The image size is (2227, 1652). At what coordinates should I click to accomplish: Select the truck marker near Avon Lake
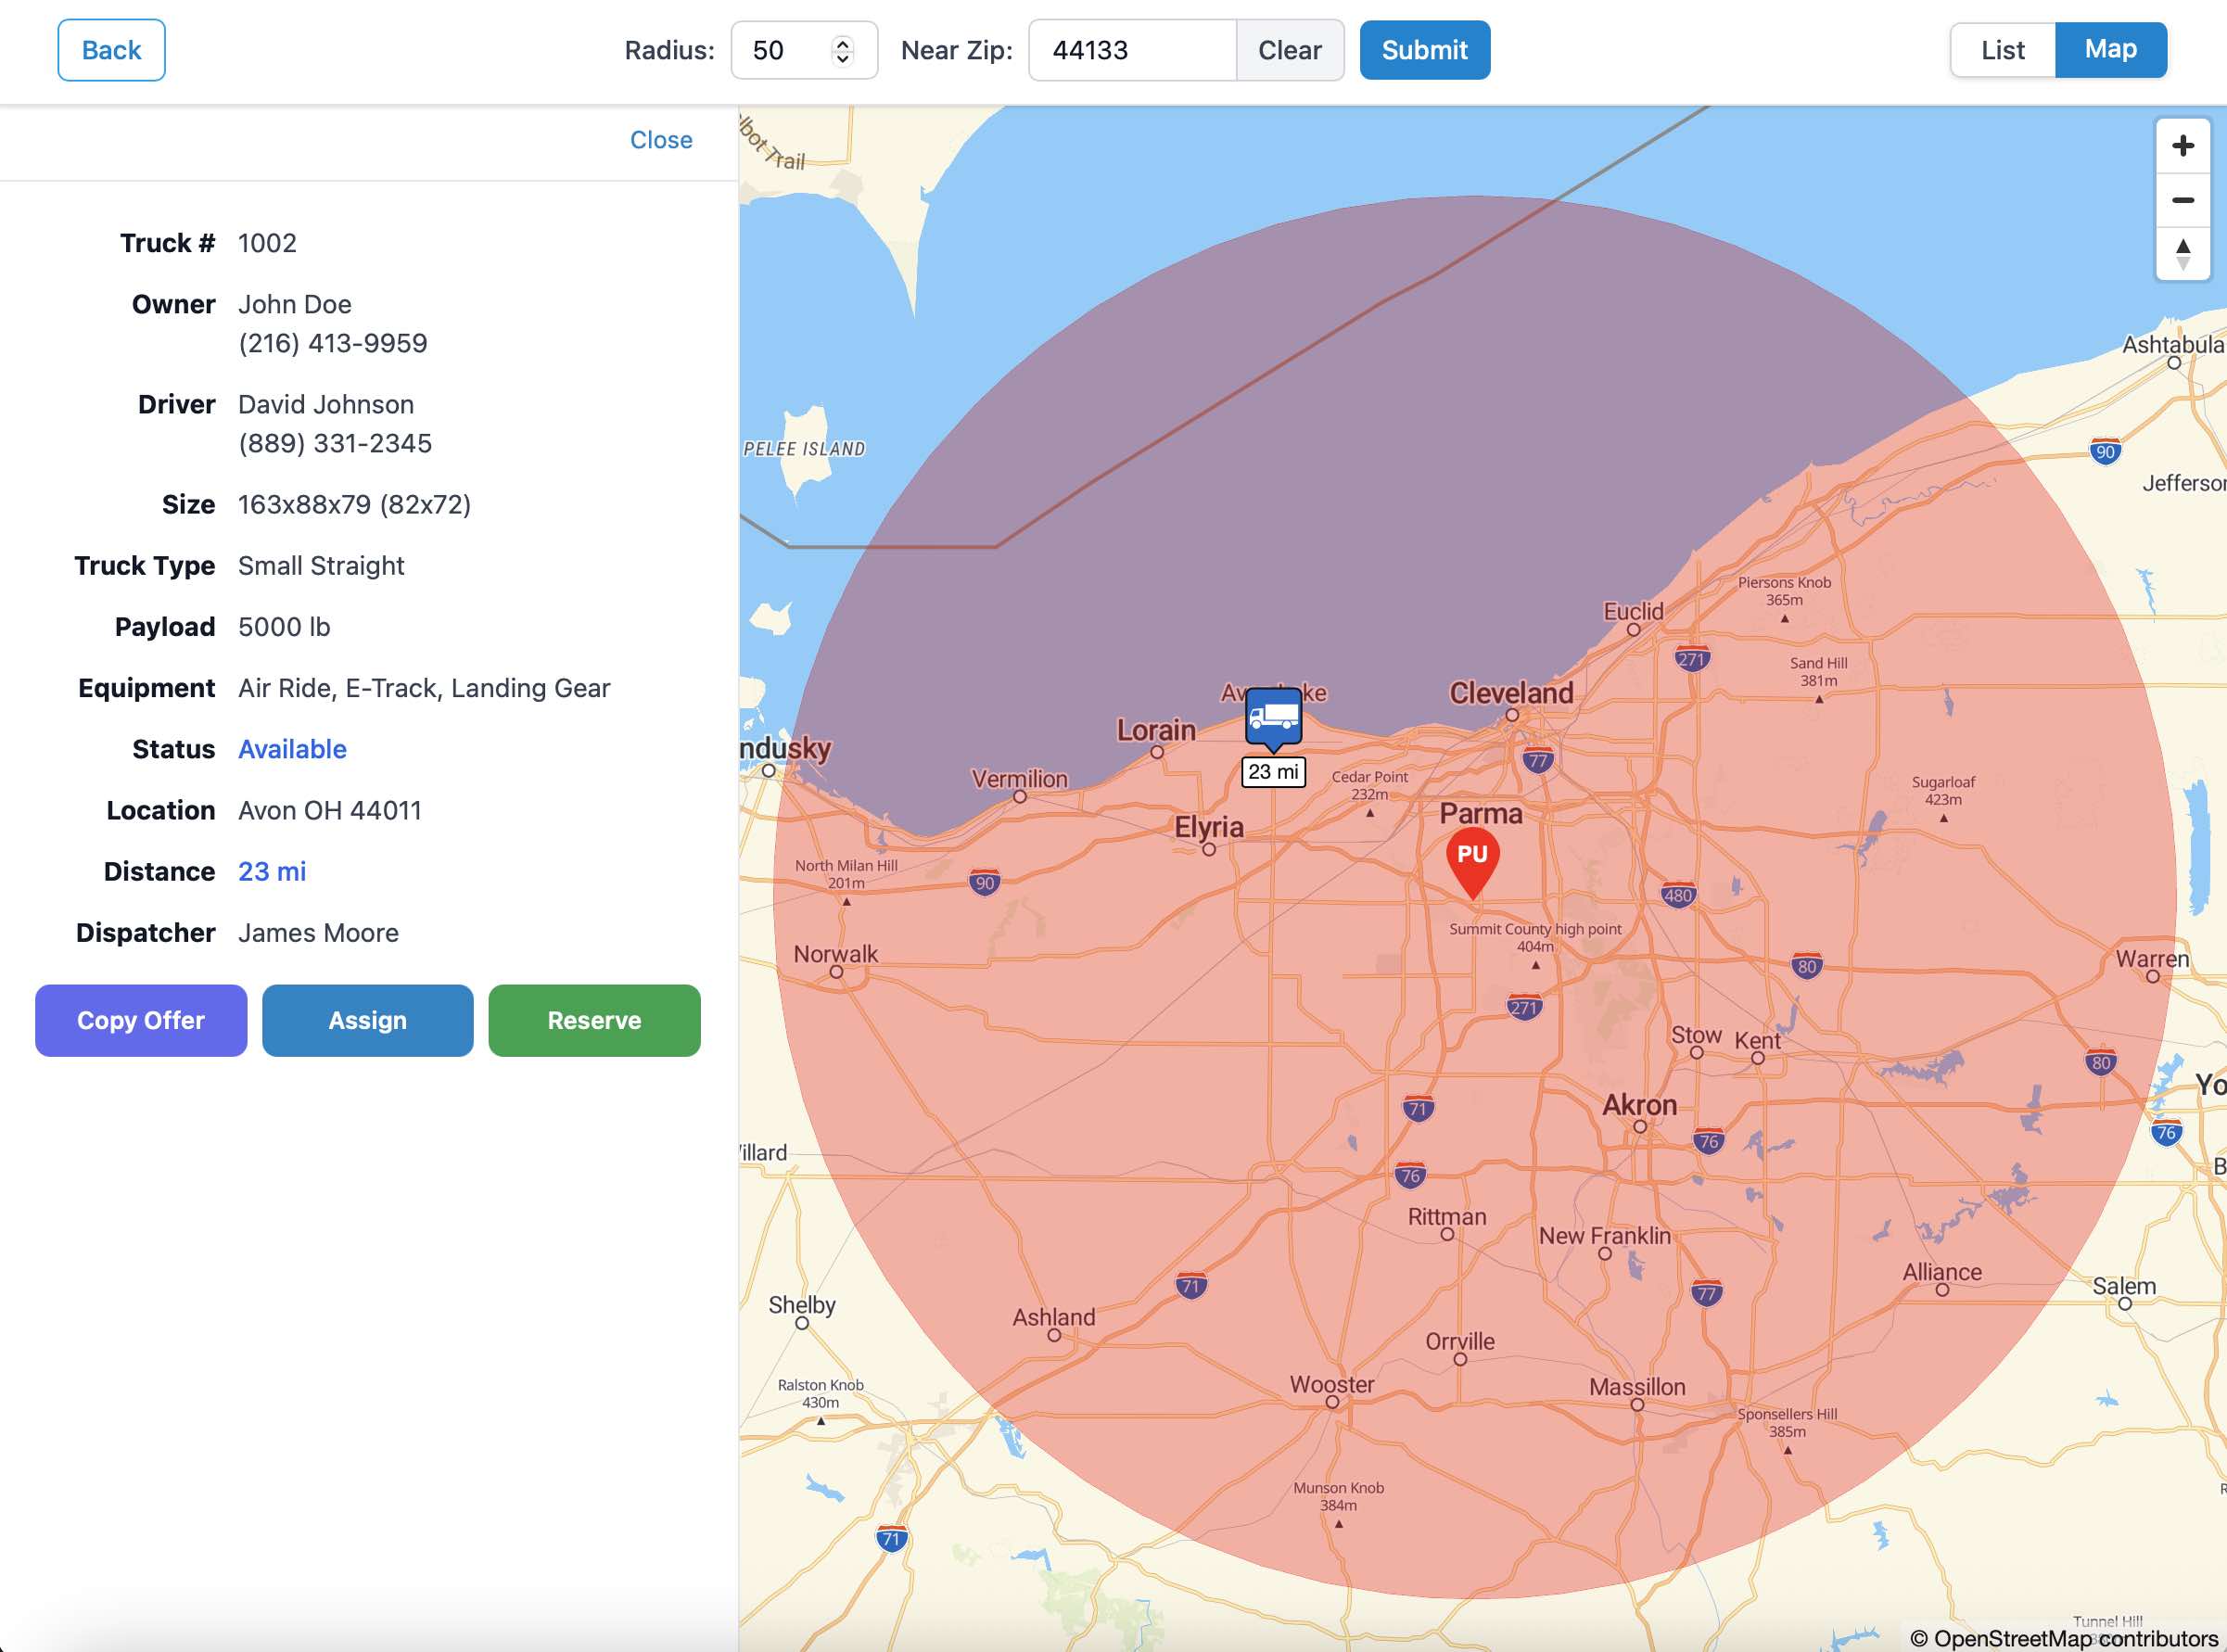1272,715
